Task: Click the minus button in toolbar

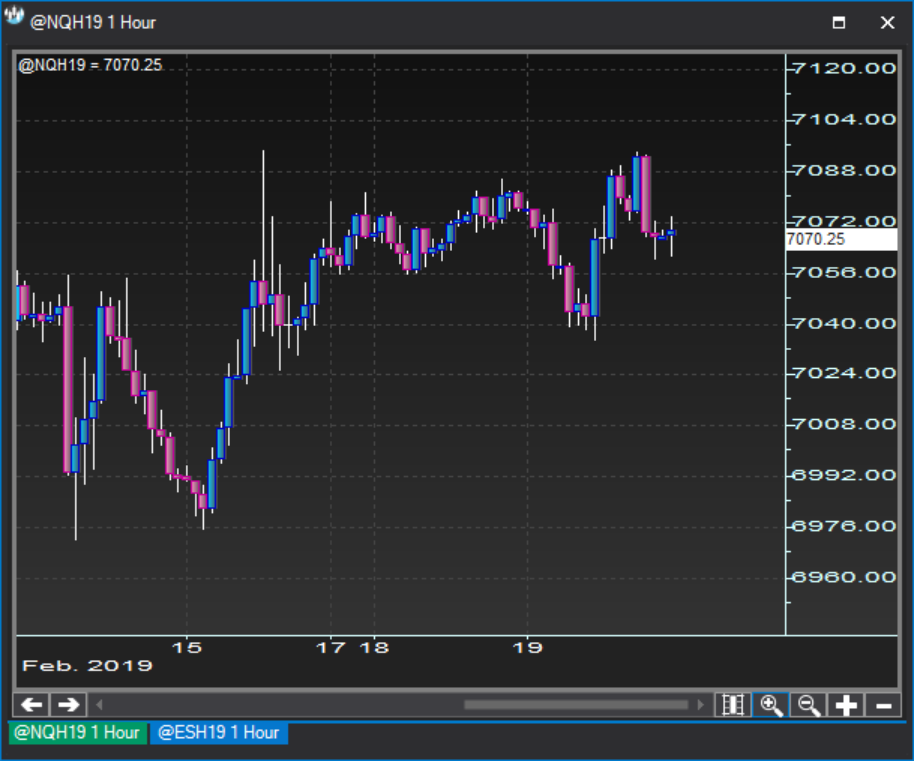Action: point(884,705)
